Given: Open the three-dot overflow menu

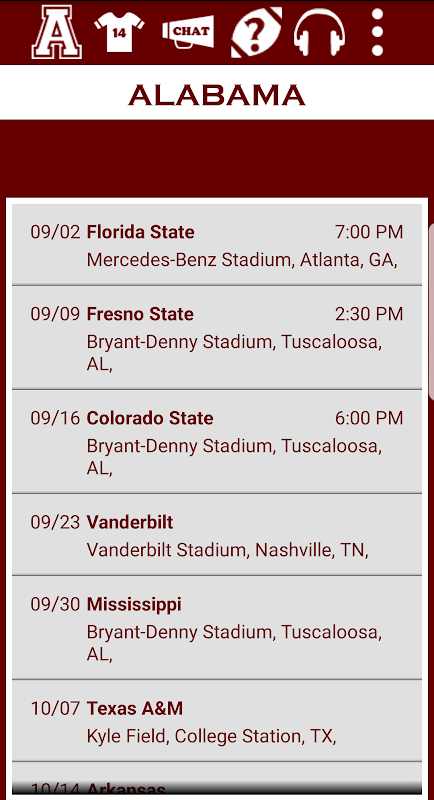Looking at the screenshot, I should pyautogui.click(x=377, y=32).
